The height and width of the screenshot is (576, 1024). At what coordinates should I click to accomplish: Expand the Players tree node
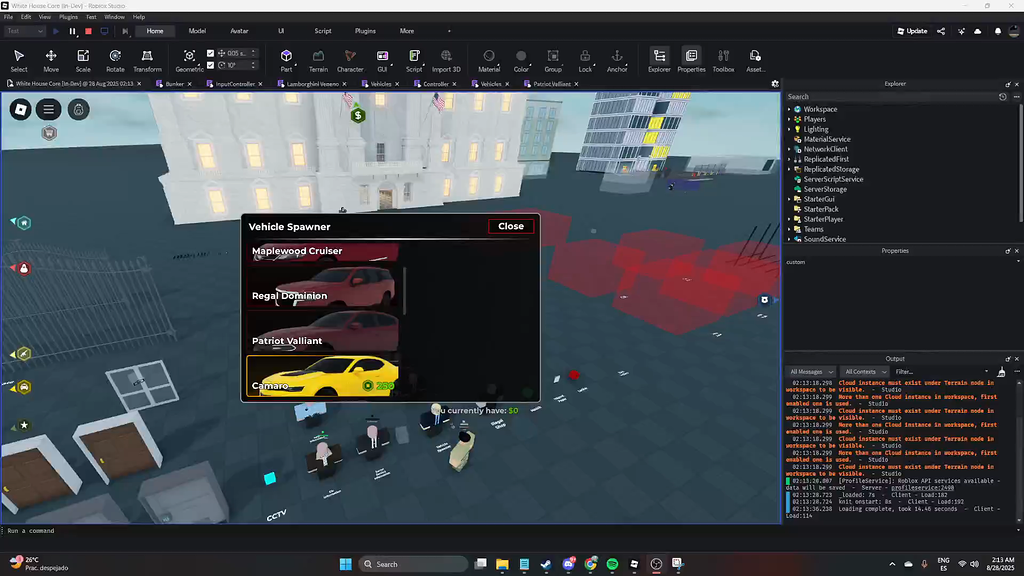click(789, 119)
